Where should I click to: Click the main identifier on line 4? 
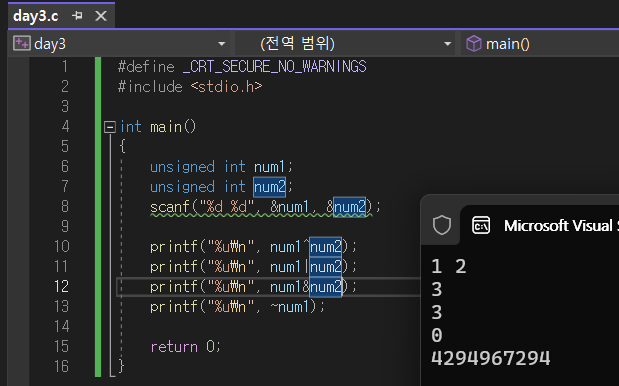[x=166, y=127]
